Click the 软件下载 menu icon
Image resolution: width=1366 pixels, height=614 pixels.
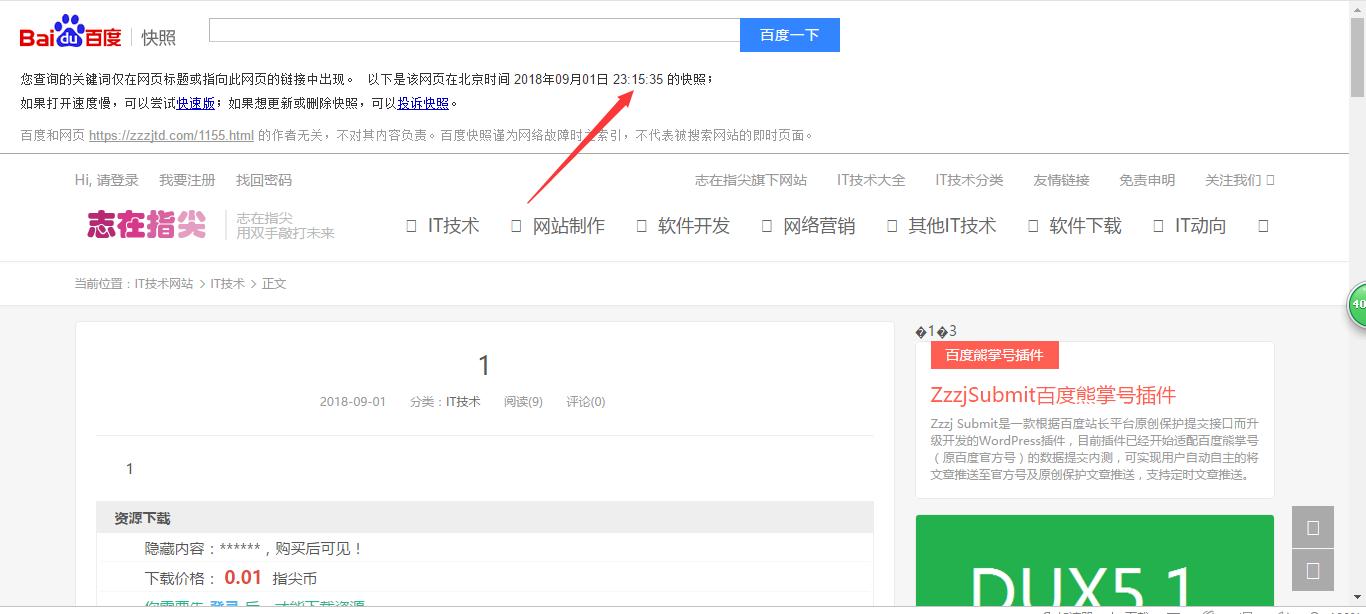[x=1033, y=226]
